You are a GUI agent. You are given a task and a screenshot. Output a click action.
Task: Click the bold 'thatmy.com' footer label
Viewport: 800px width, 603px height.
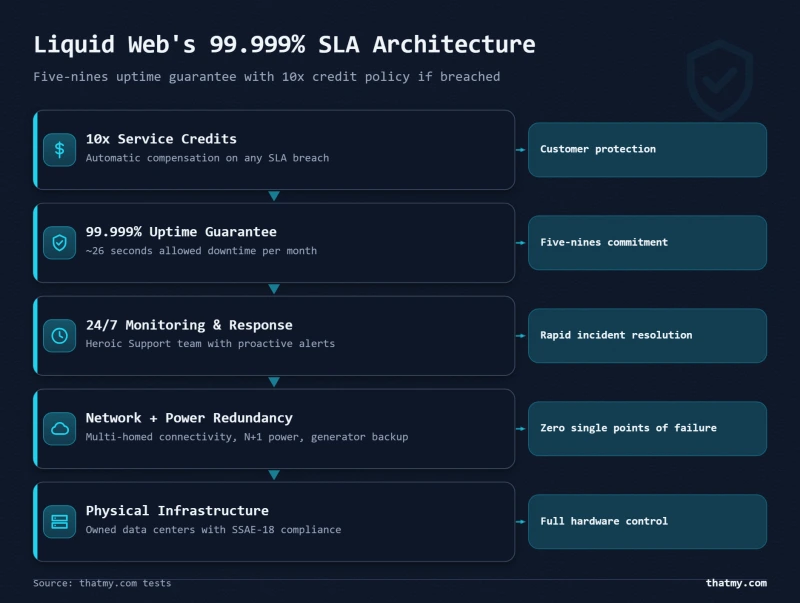(x=736, y=583)
